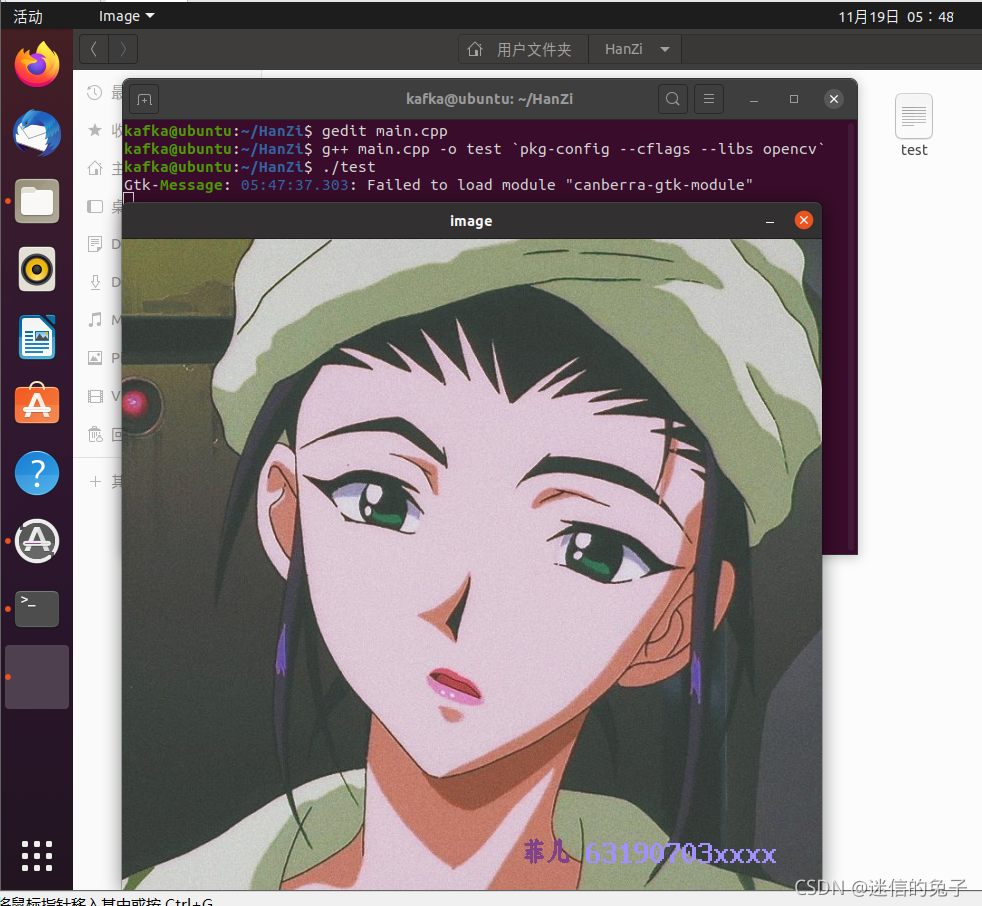Expand the HanZi path bar dropdown
982x906 pixels.
(665, 49)
